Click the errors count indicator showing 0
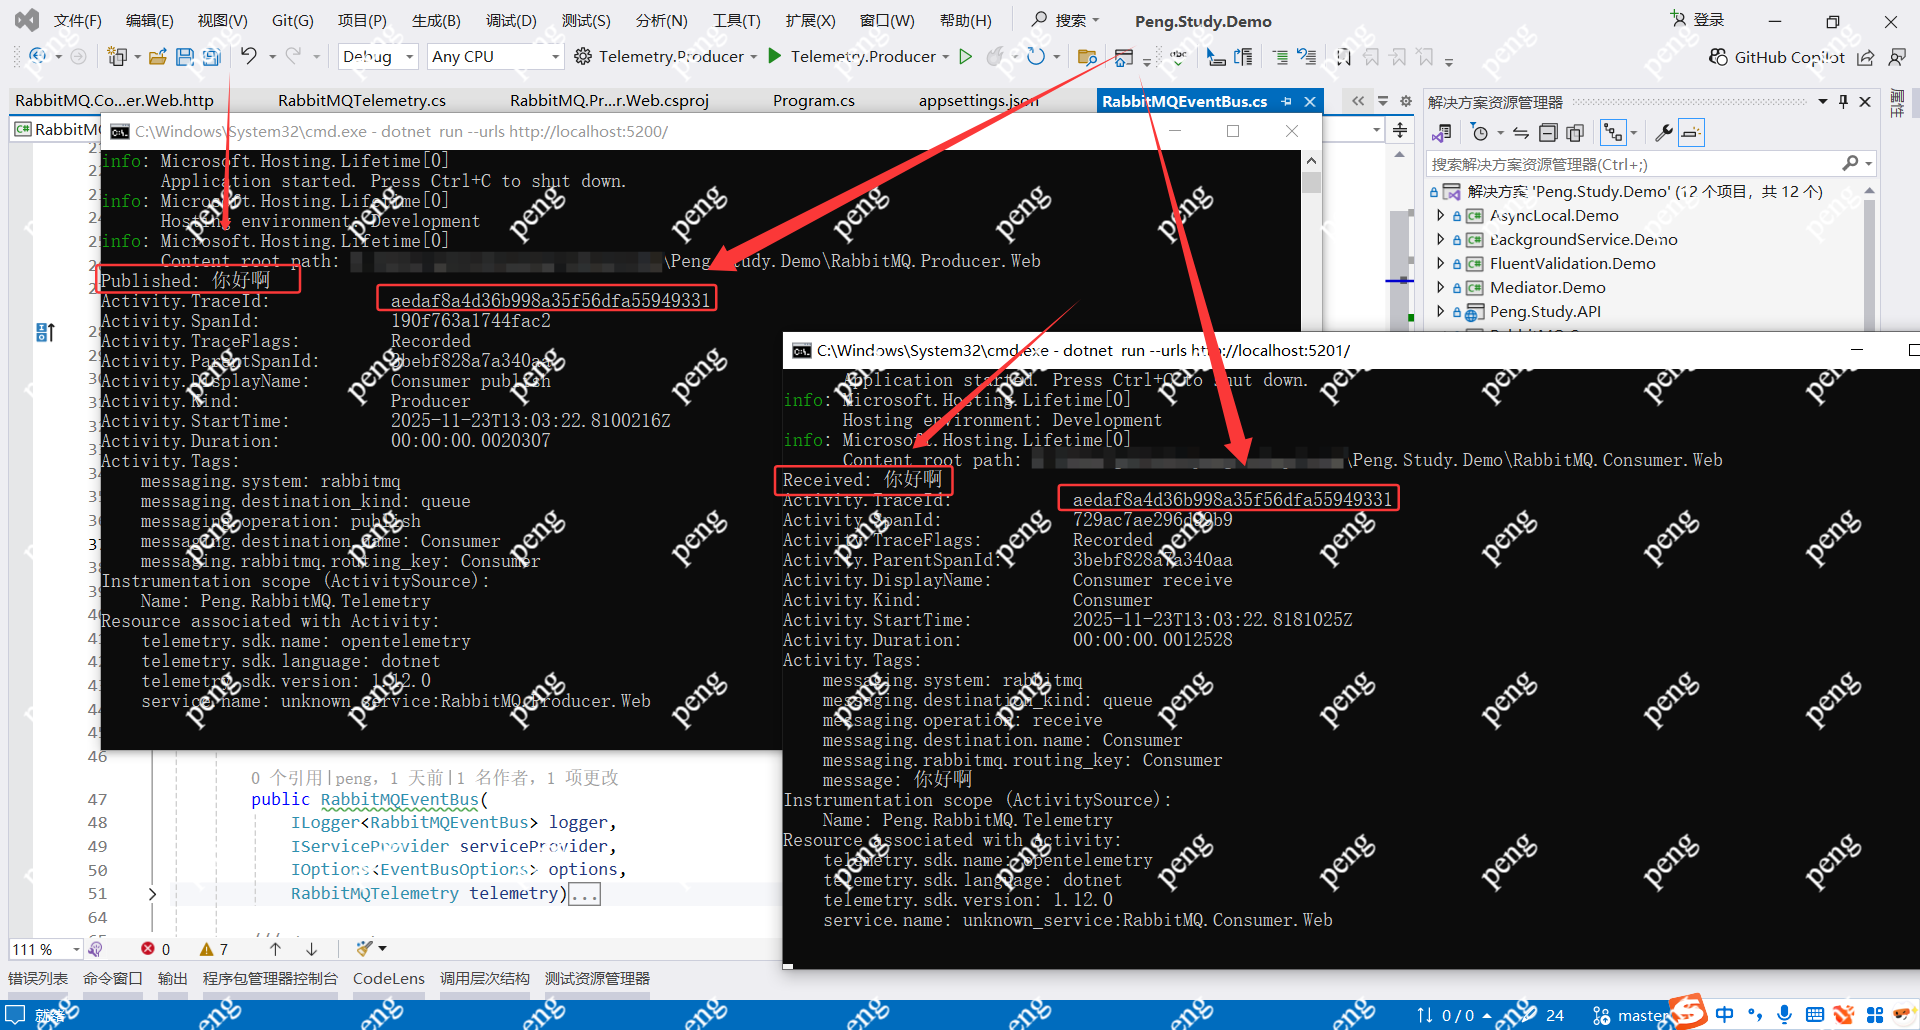The image size is (1920, 1030). pyautogui.click(x=156, y=949)
